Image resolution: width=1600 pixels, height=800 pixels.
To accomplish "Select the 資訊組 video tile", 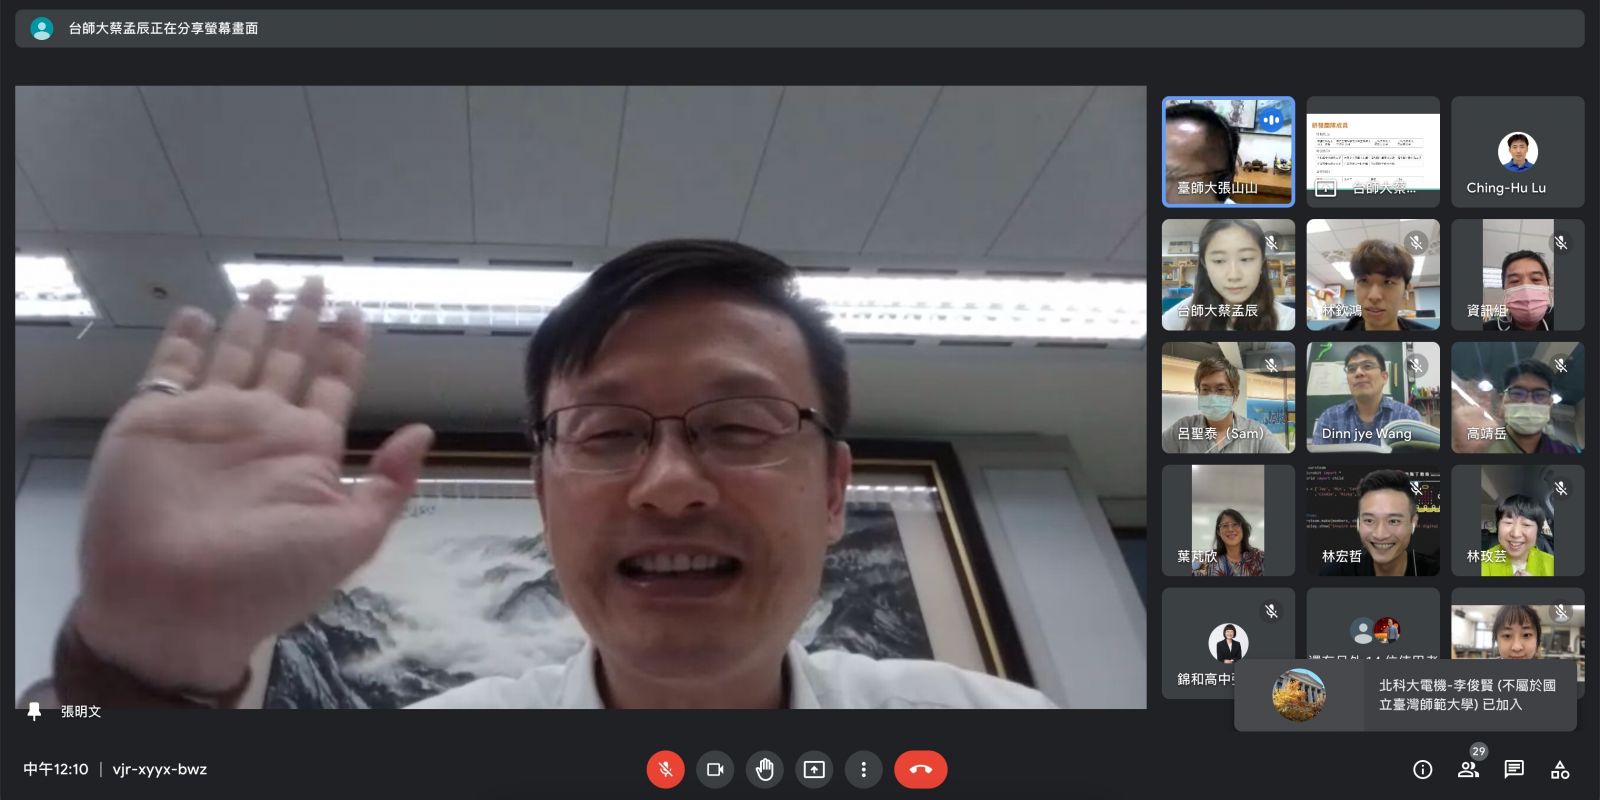I will pyautogui.click(x=1518, y=275).
